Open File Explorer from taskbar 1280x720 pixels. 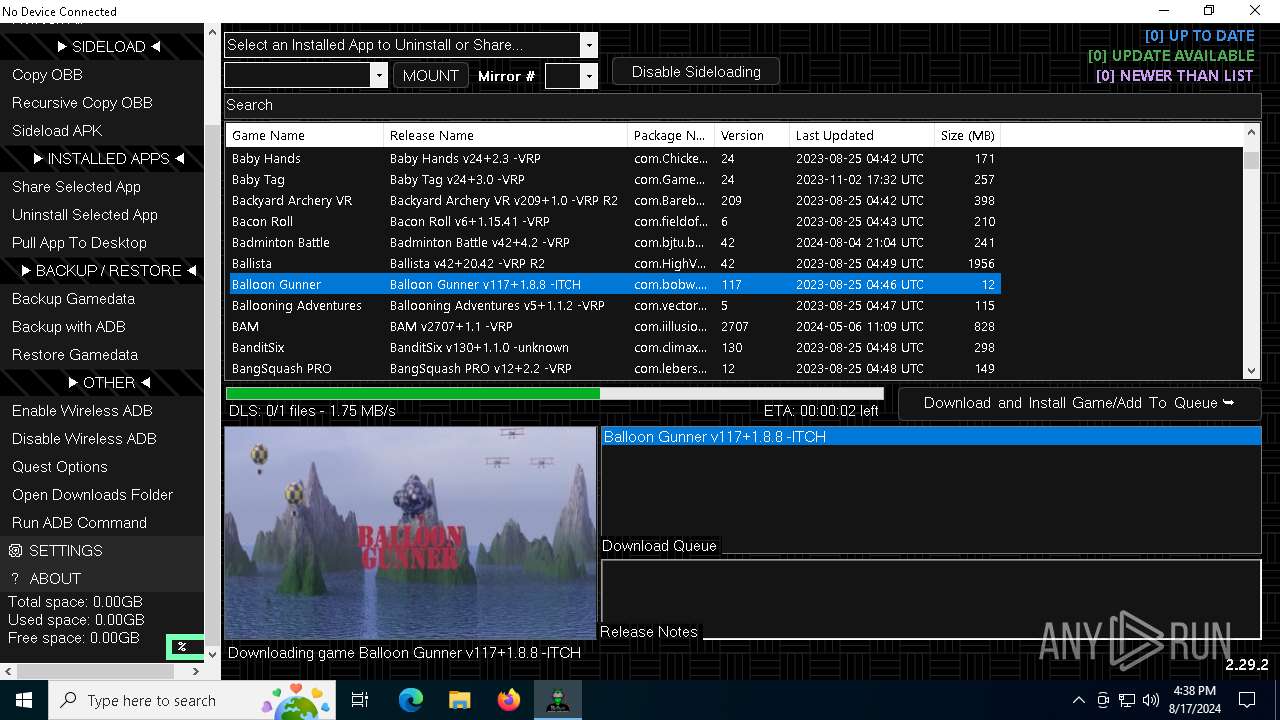(x=459, y=700)
